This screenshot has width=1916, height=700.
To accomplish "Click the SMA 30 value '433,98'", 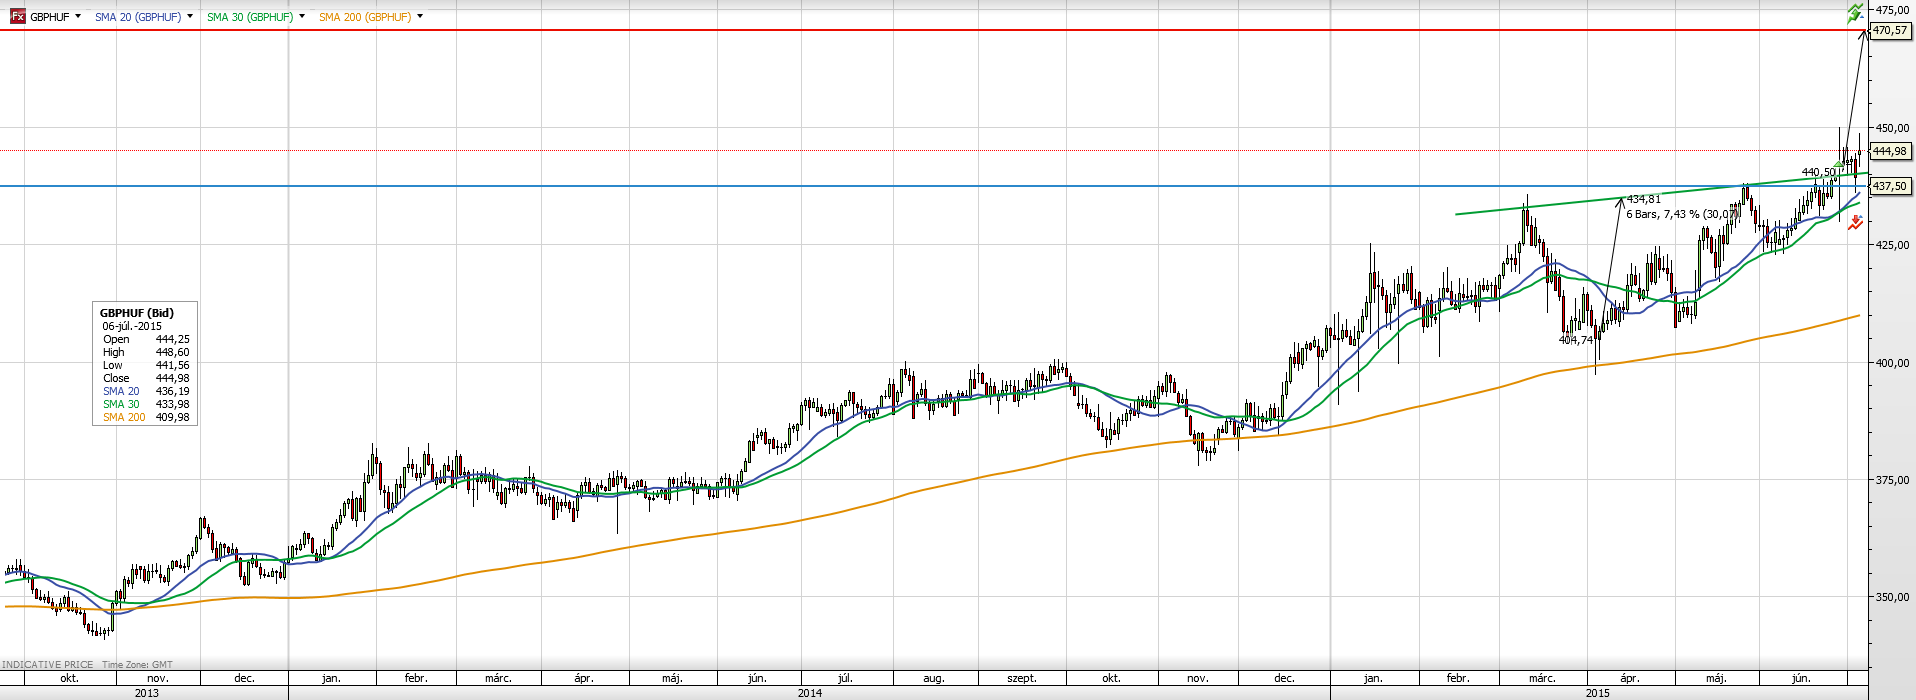I will click(172, 404).
